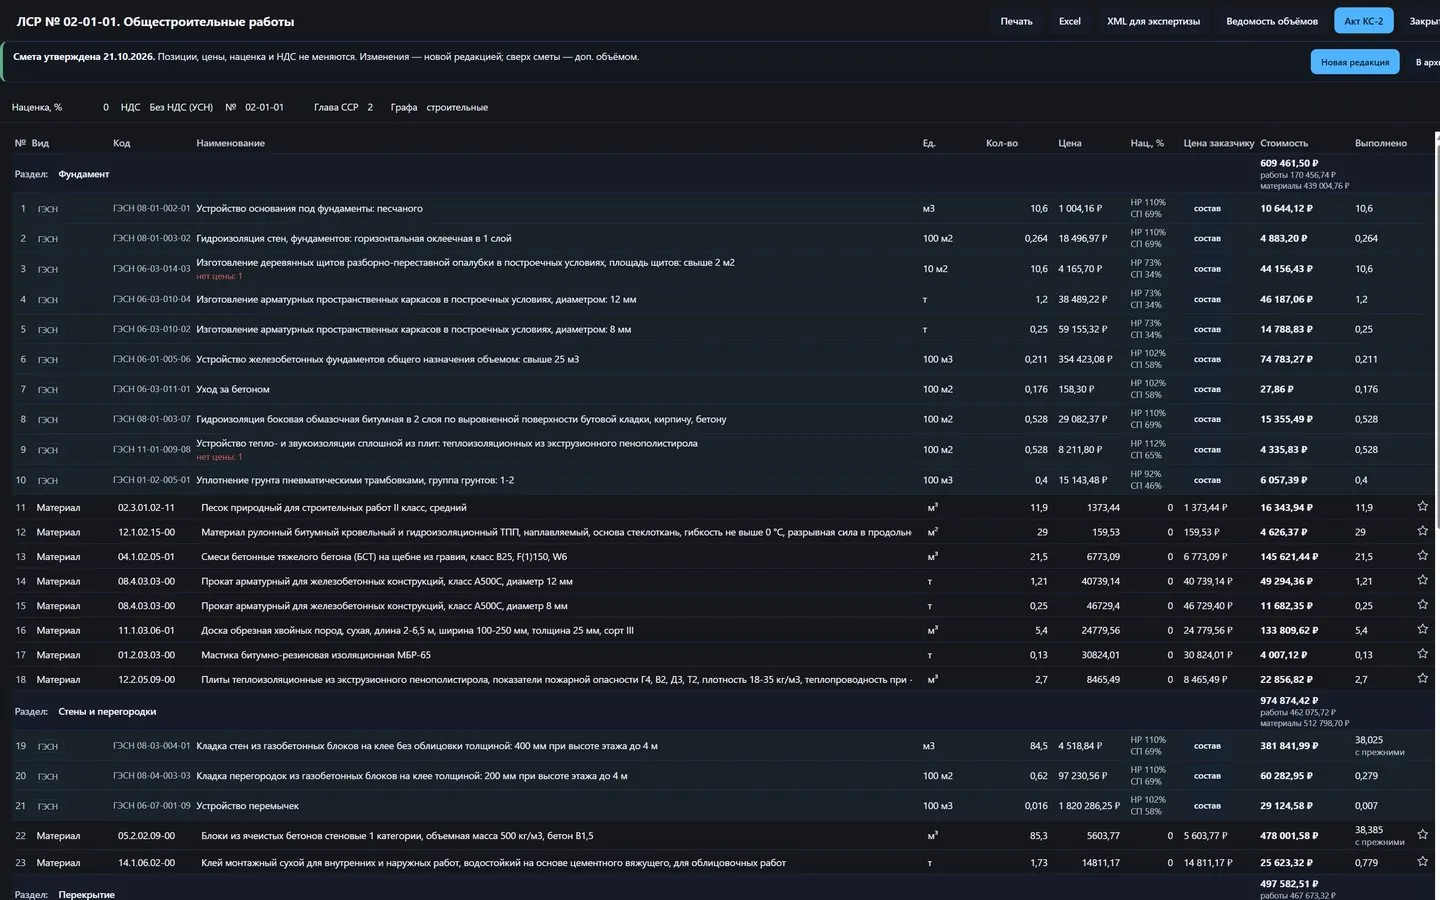Screen dimensions: 1440x900
Task: Click material code '12.1.02.15-00'
Action: [146, 532]
